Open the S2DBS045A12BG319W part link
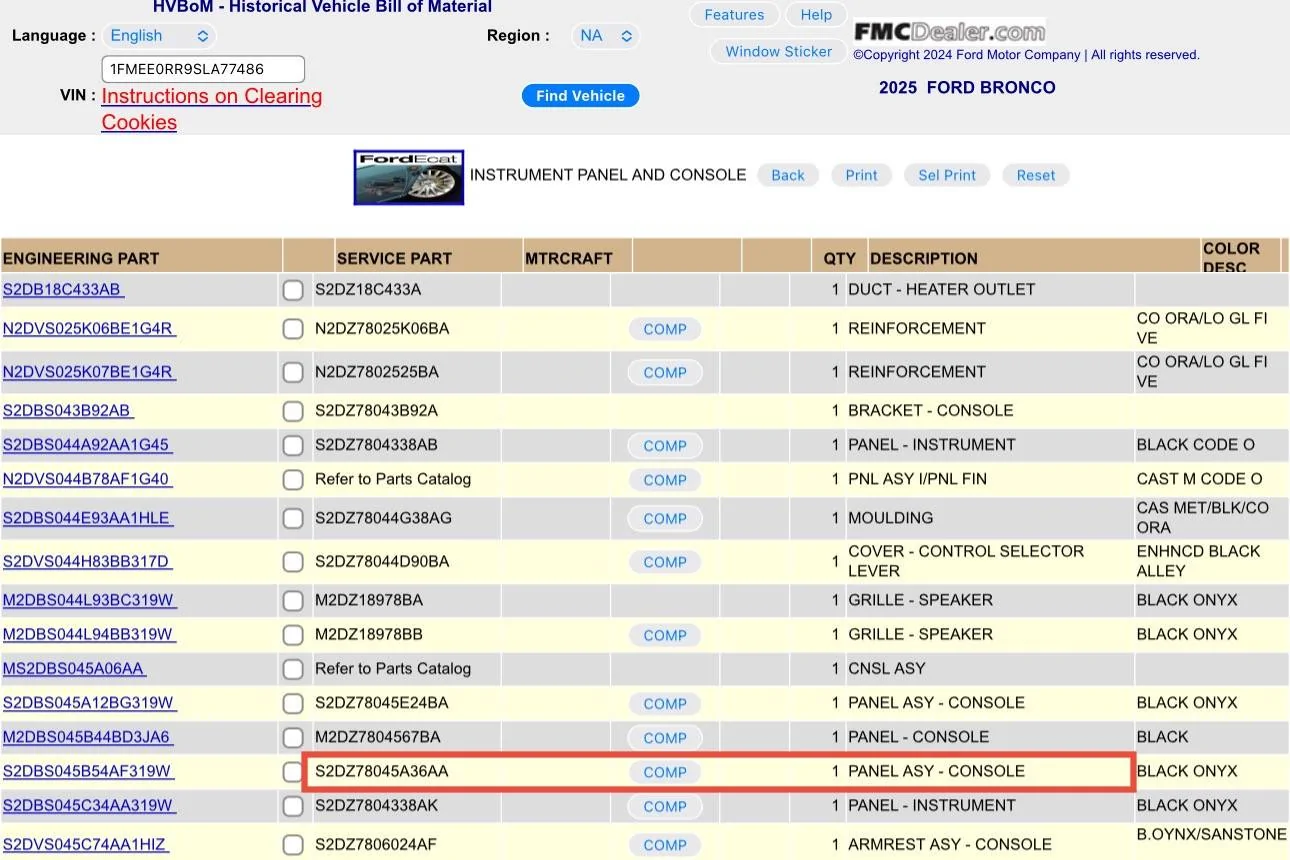 pos(89,703)
